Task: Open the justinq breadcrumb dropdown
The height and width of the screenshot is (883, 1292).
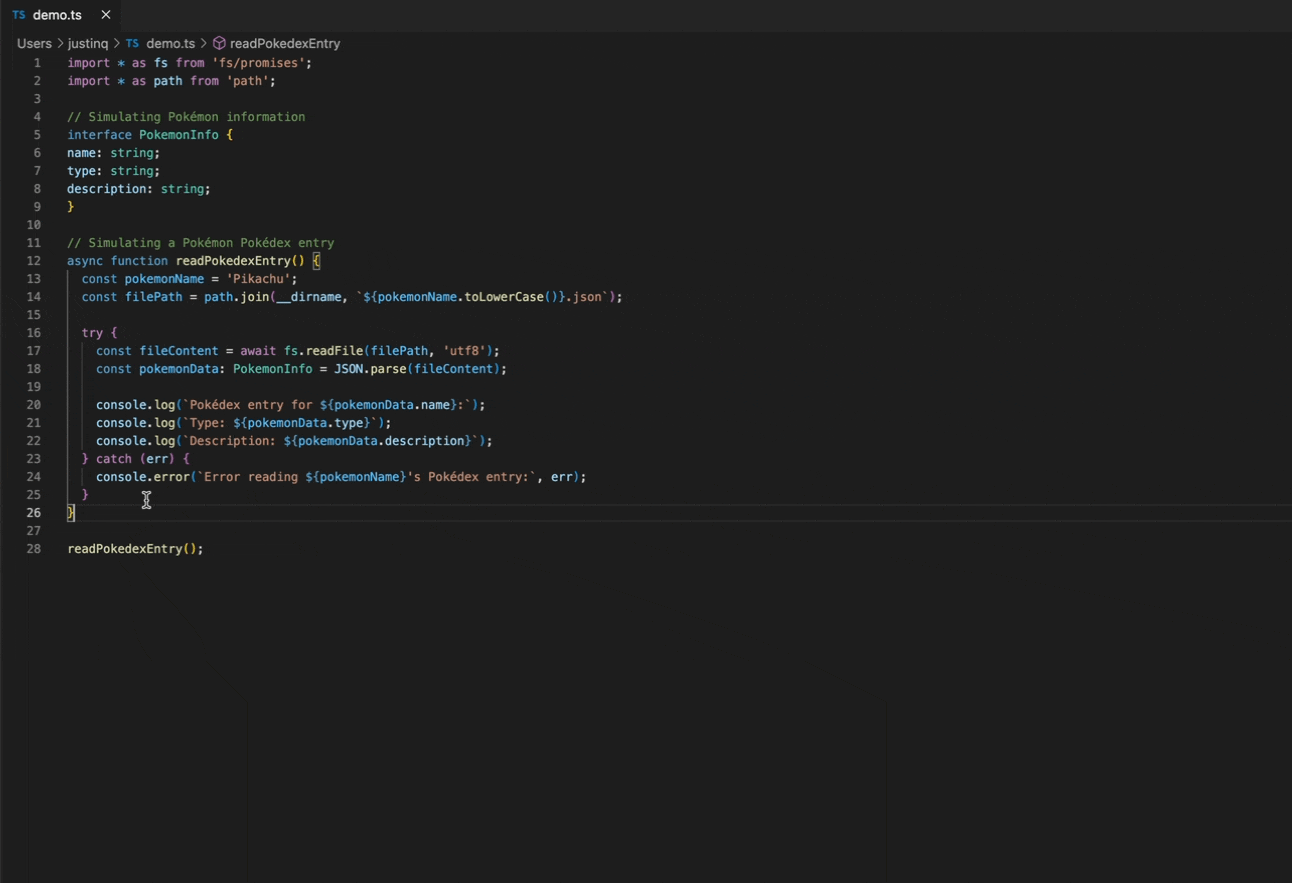Action: [87, 43]
